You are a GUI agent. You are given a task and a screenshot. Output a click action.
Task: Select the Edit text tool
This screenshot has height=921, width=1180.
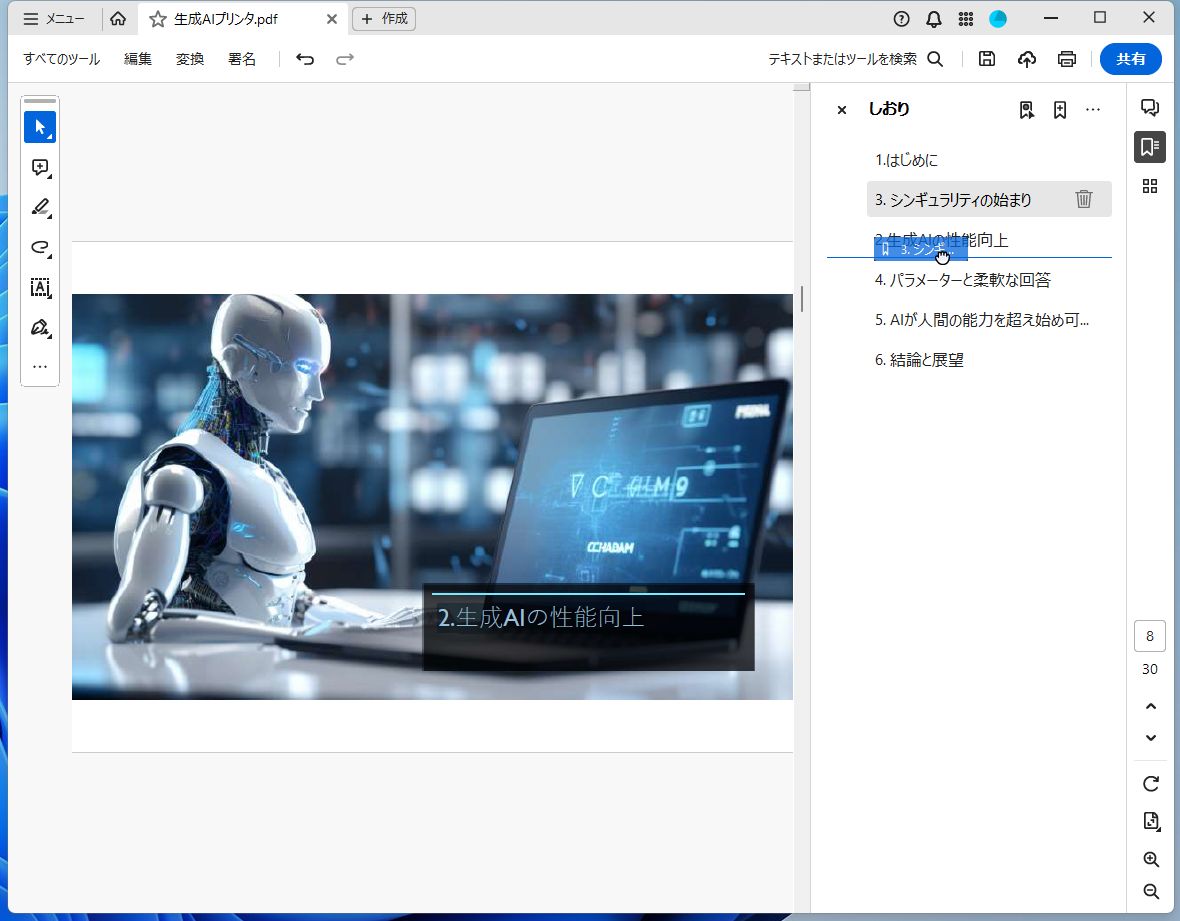[x=40, y=287]
